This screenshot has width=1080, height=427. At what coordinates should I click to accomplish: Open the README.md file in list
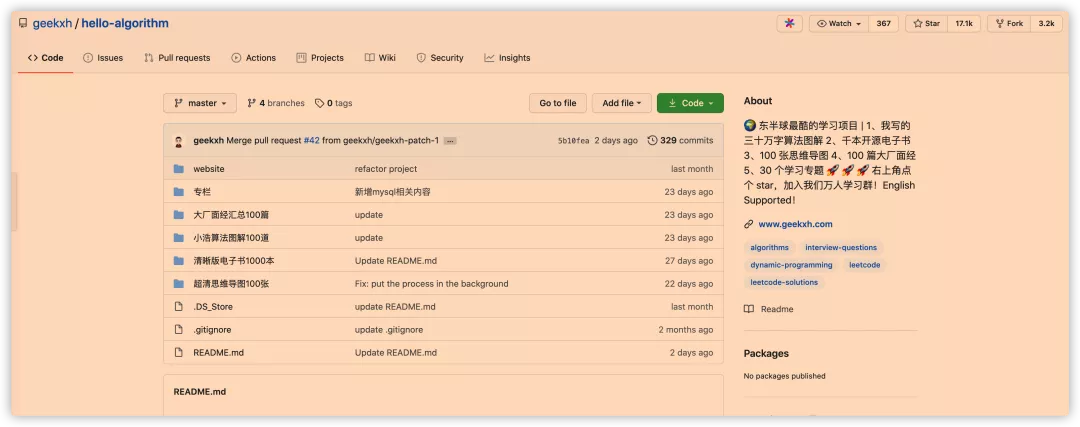(x=218, y=353)
